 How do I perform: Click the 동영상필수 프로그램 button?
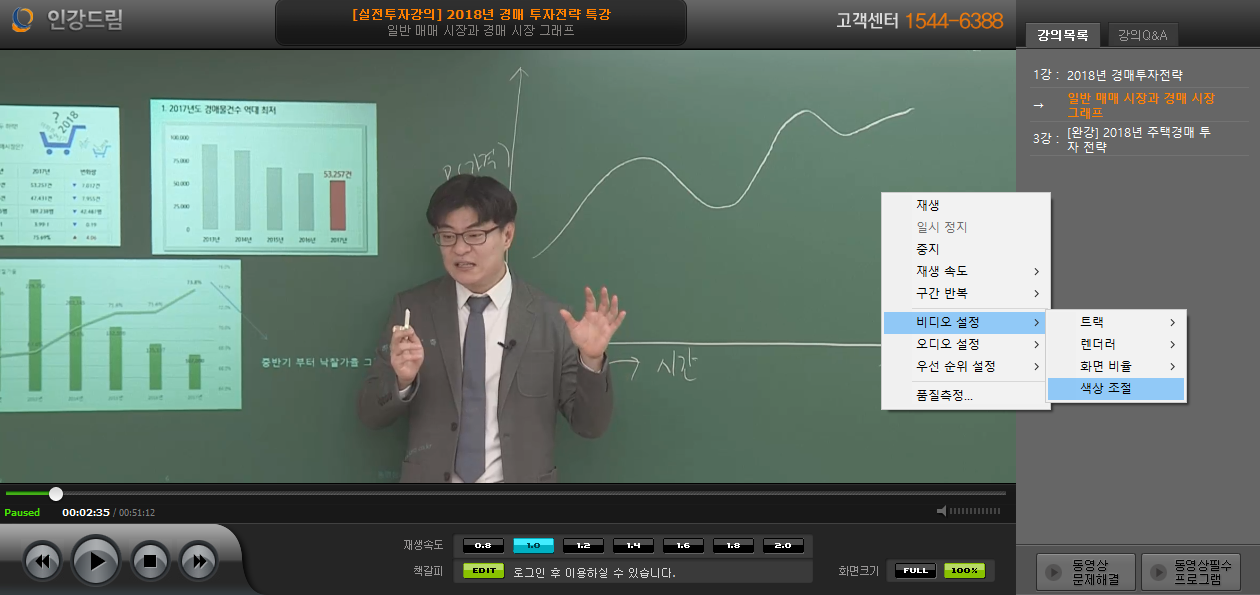[1191, 573]
